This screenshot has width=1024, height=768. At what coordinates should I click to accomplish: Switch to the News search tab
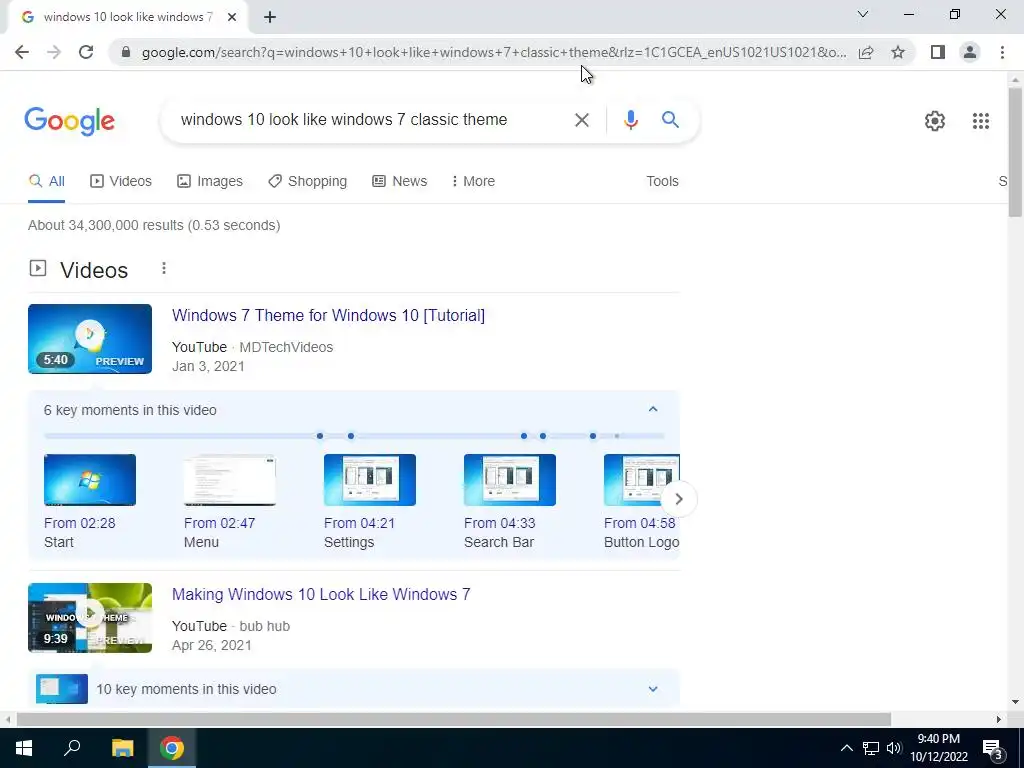click(400, 182)
